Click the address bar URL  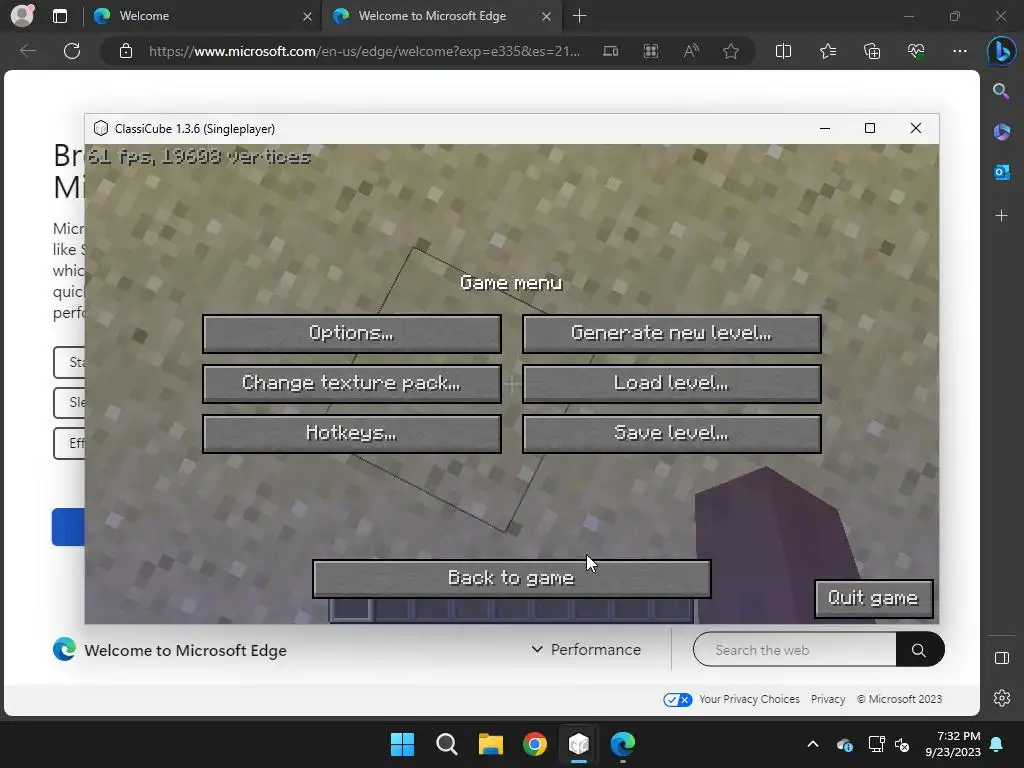click(364, 51)
